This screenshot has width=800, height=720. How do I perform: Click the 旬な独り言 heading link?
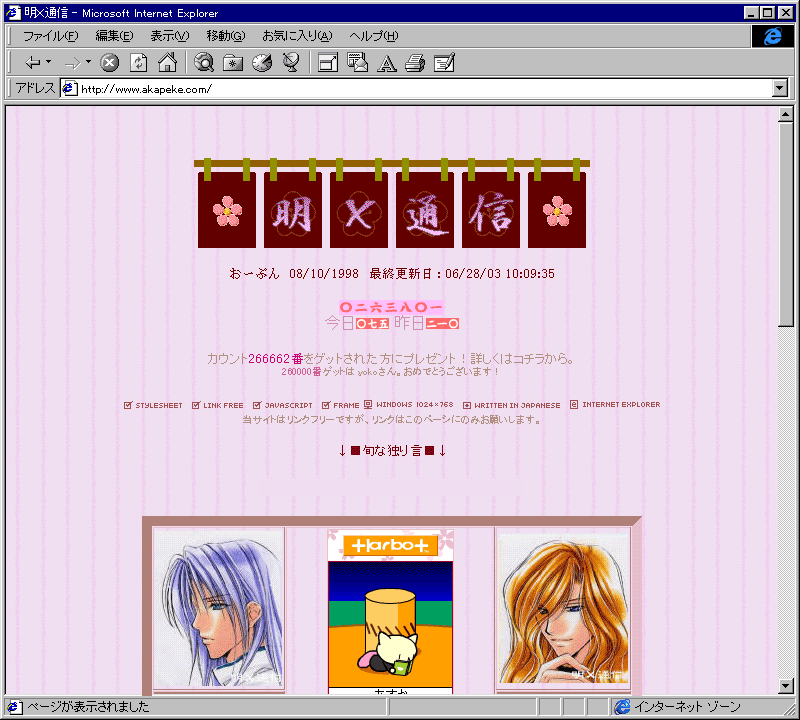pyautogui.click(x=392, y=451)
